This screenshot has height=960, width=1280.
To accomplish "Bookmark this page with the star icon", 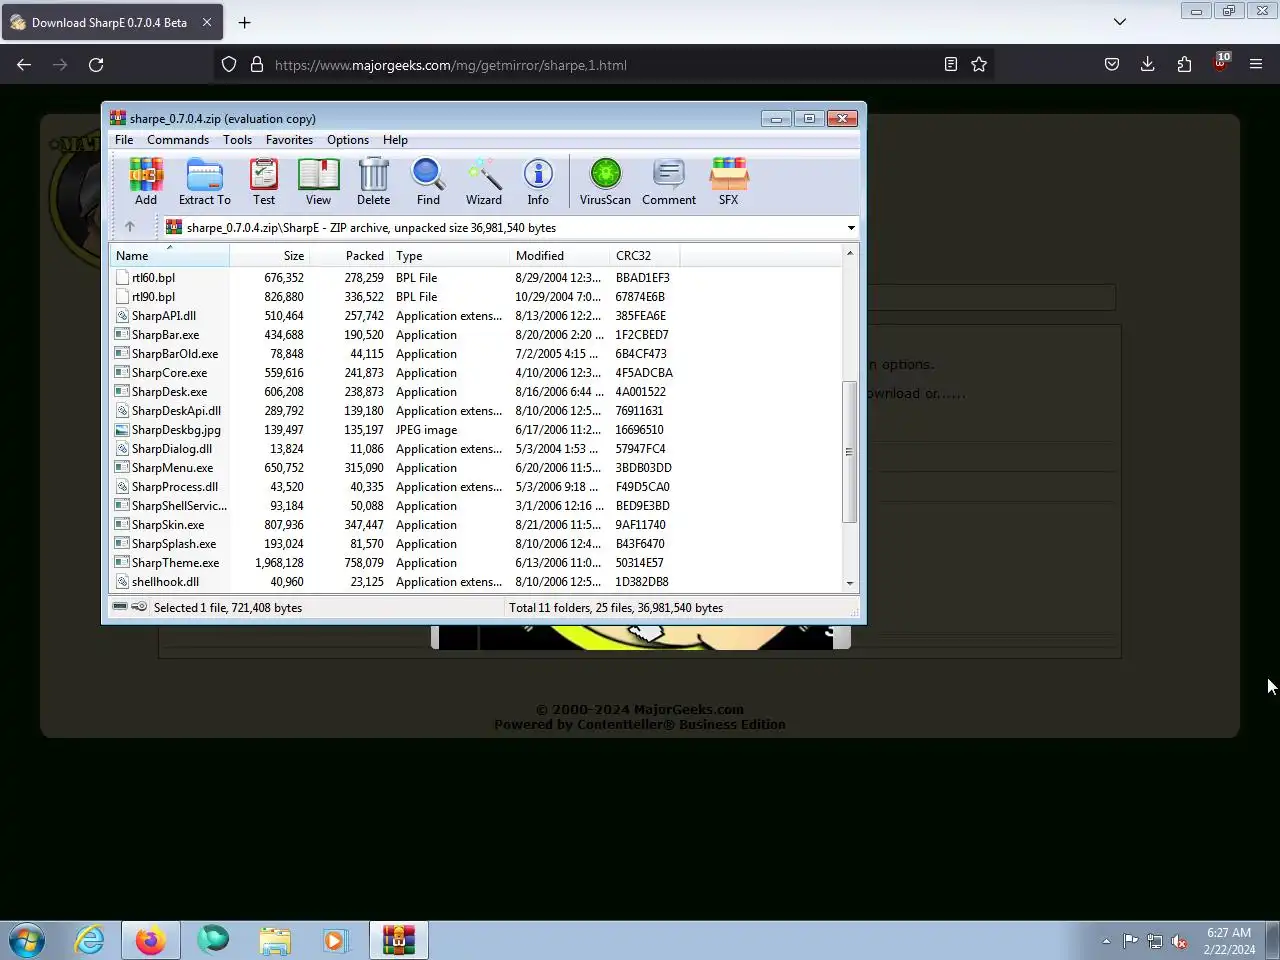I will [x=979, y=64].
